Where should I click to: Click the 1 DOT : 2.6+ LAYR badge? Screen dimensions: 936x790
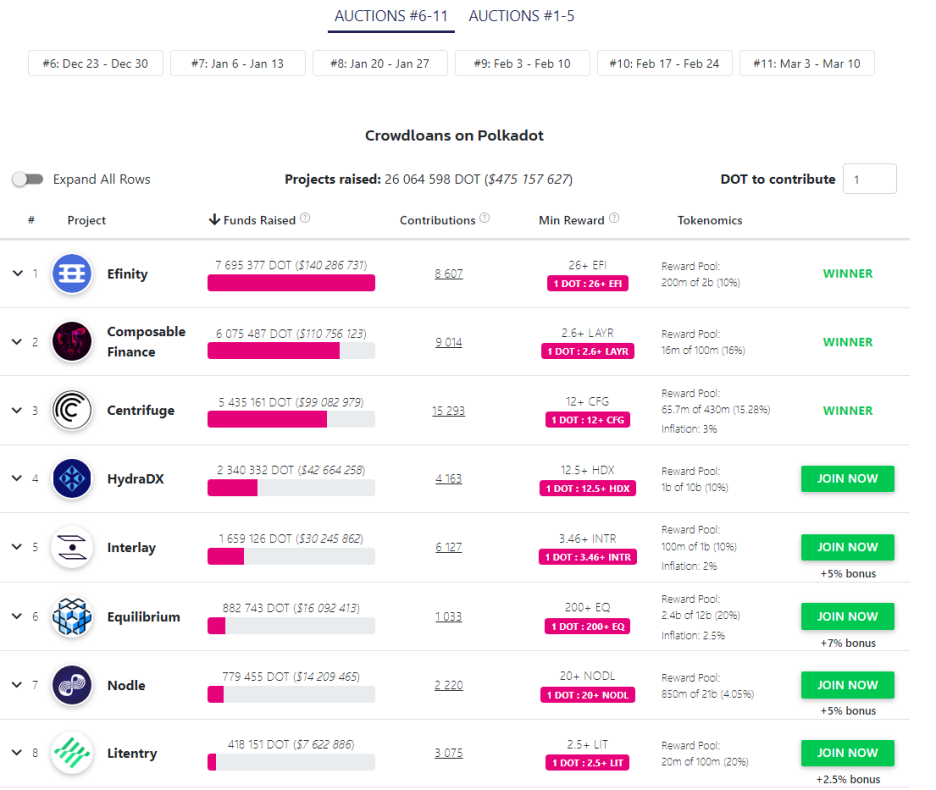(587, 351)
